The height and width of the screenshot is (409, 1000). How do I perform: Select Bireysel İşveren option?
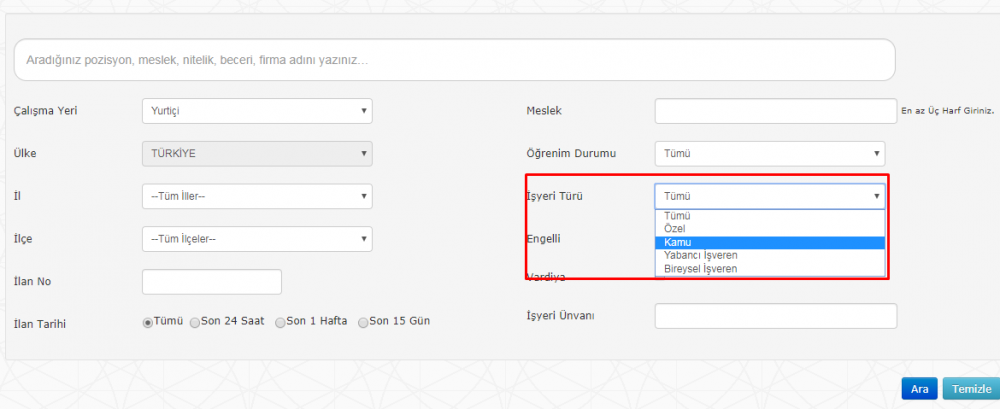pyautogui.click(x=769, y=268)
